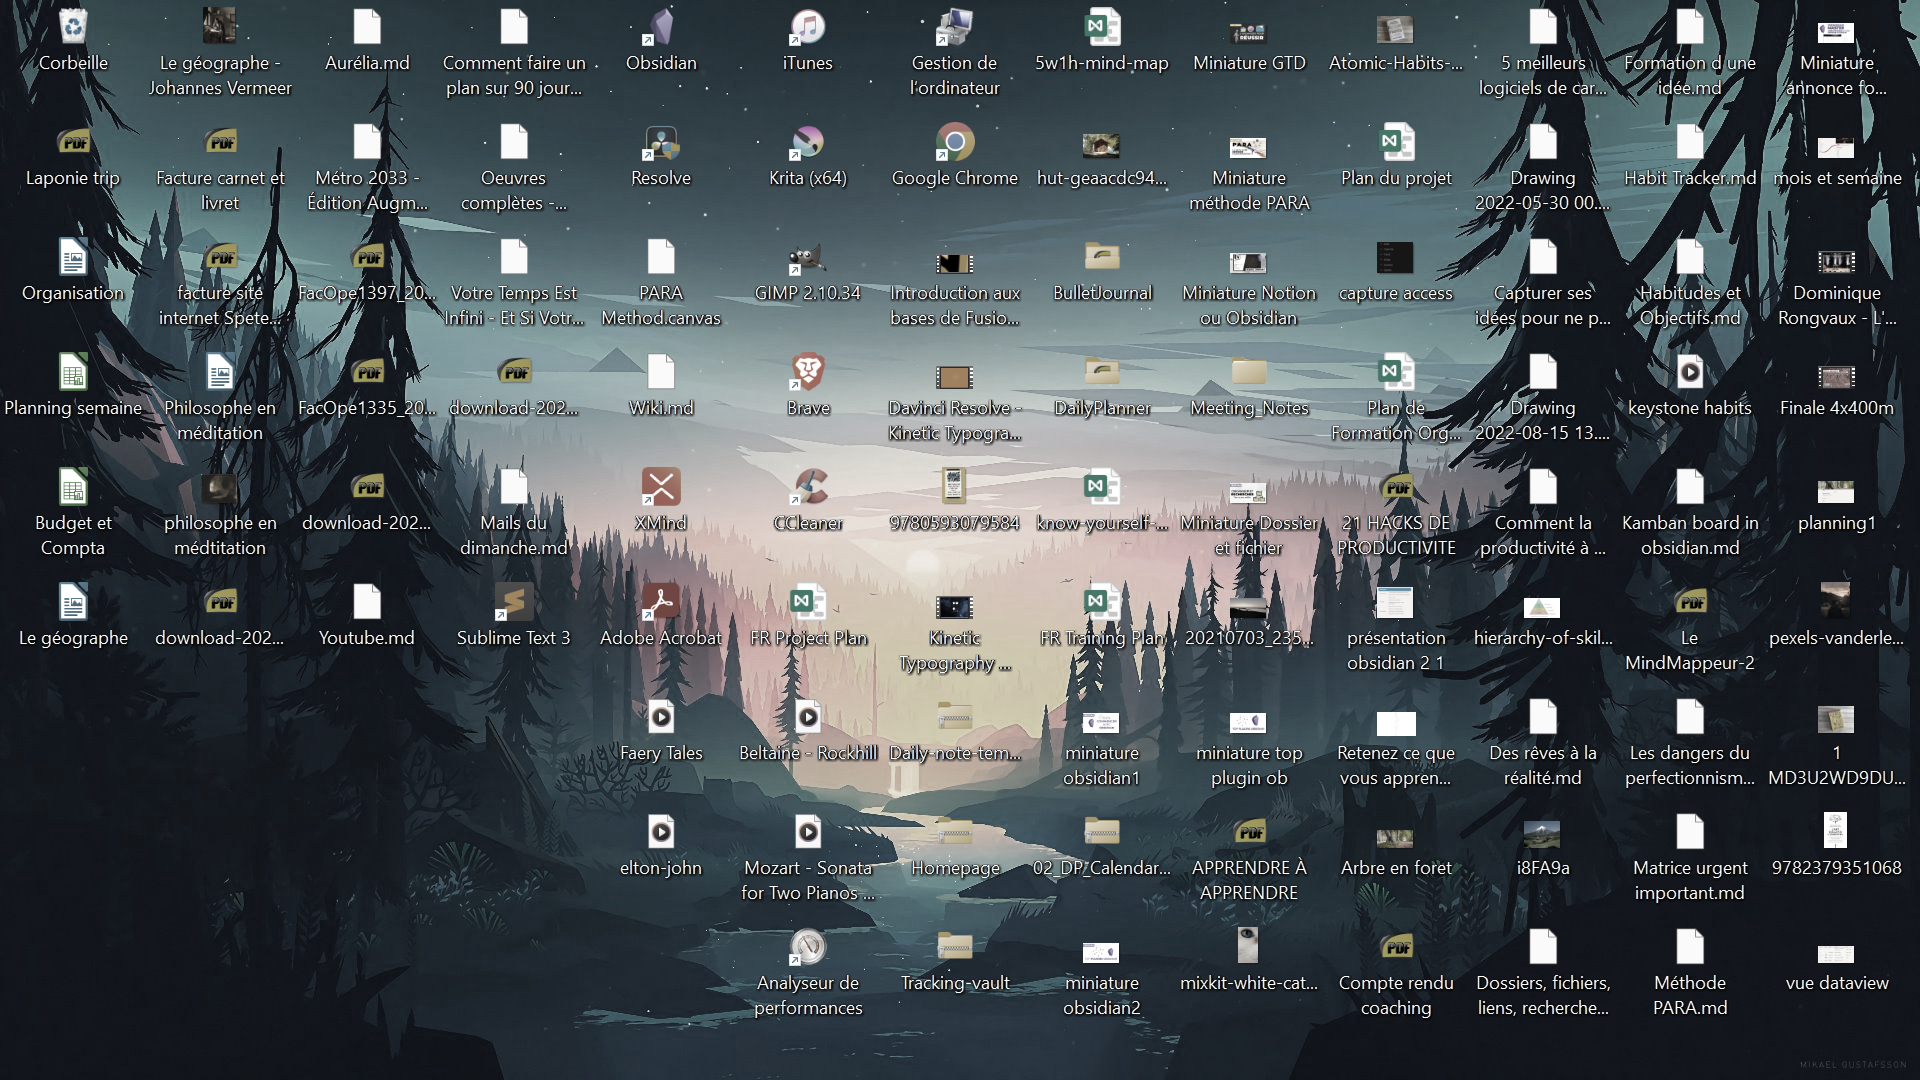
Task: Click the Obsidian app shortcut
Action: click(x=661, y=28)
